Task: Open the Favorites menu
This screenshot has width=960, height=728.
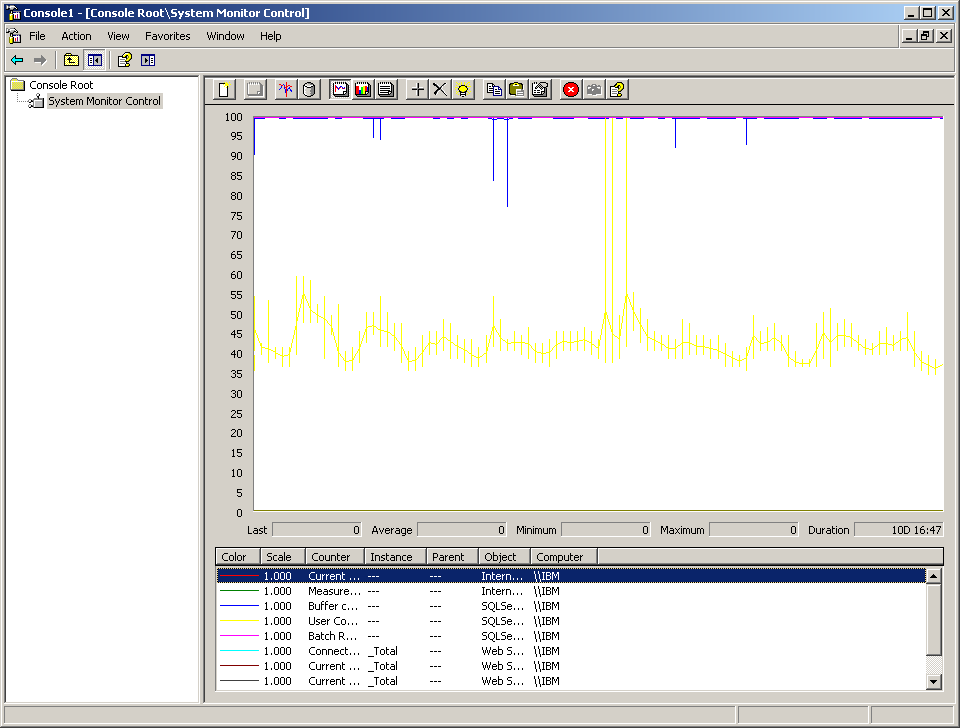Action: [168, 36]
